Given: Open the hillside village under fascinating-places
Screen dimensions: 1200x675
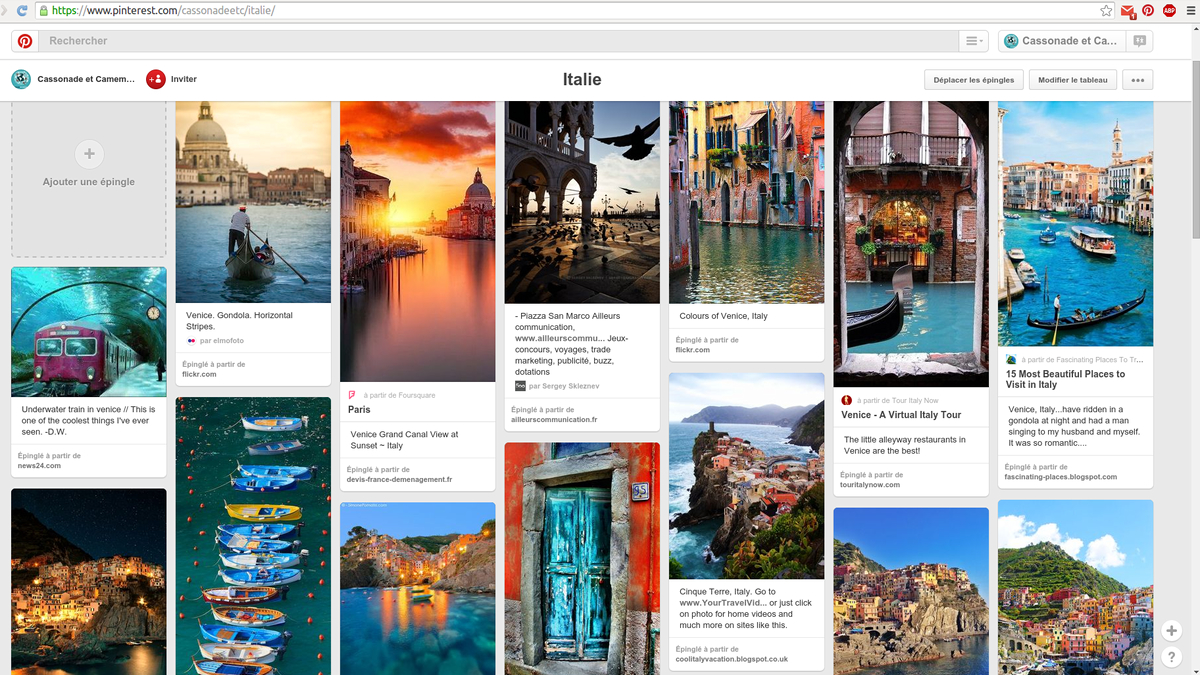Looking at the screenshot, I should [1075, 587].
